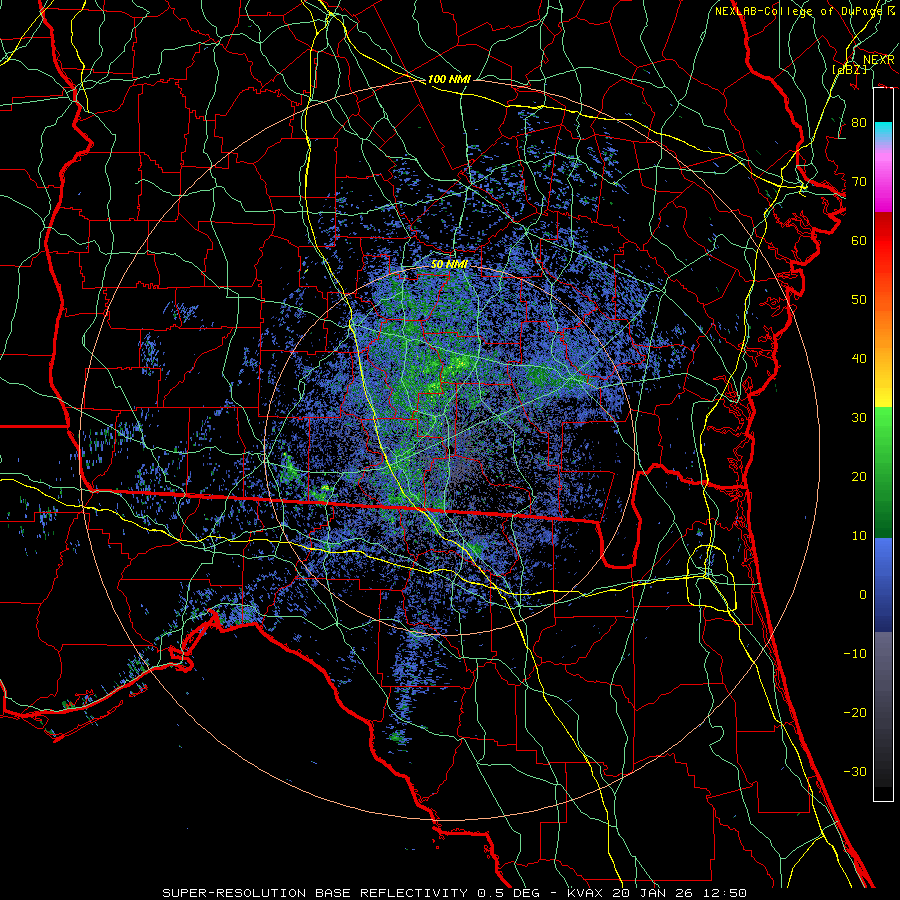The height and width of the screenshot is (900, 900).
Task: Click the 40 value on the reflectivity scale
Action: pyautogui.click(x=859, y=359)
